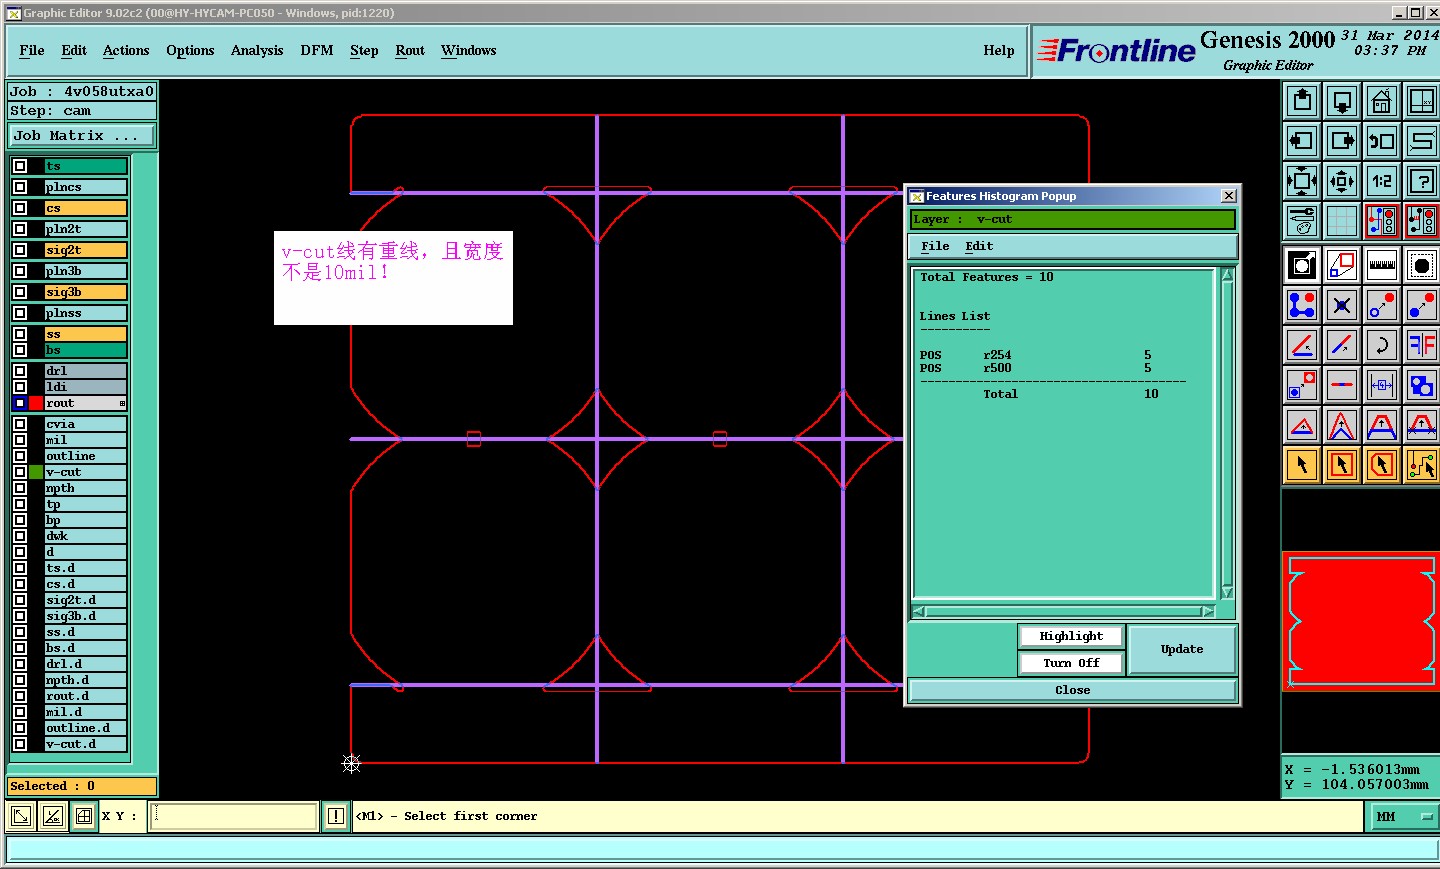This screenshot has height=869, width=1440.
Task: Toggle the rout layer checkbox
Action: click(20, 403)
